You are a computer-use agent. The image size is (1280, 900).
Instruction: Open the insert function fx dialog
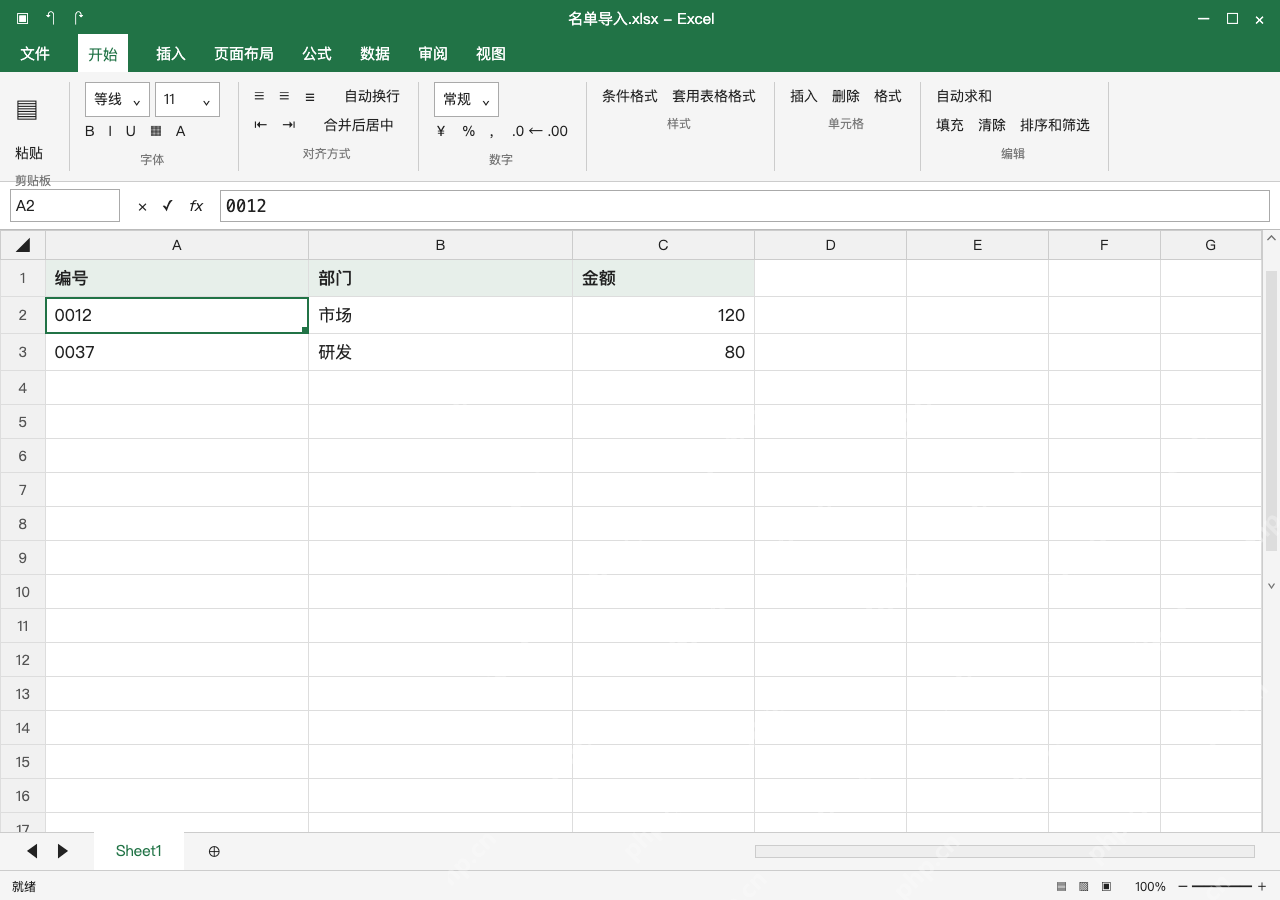(x=196, y=206)
